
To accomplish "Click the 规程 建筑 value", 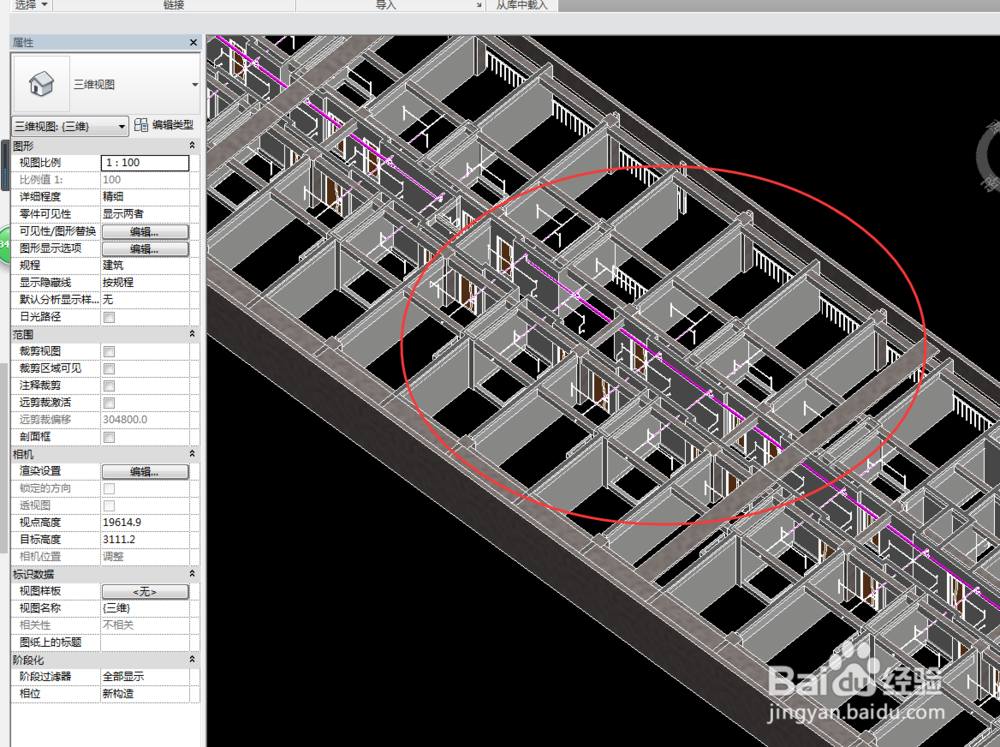I will pyautogui.click(x=145, y=265).
